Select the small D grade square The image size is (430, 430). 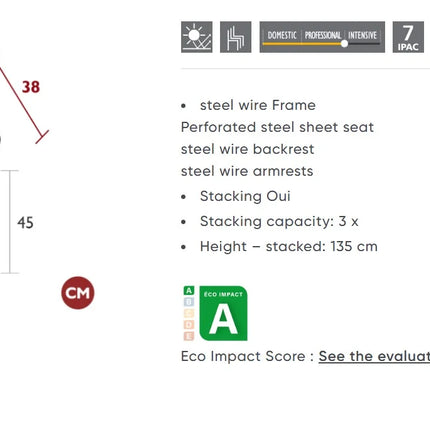[189, 324]
